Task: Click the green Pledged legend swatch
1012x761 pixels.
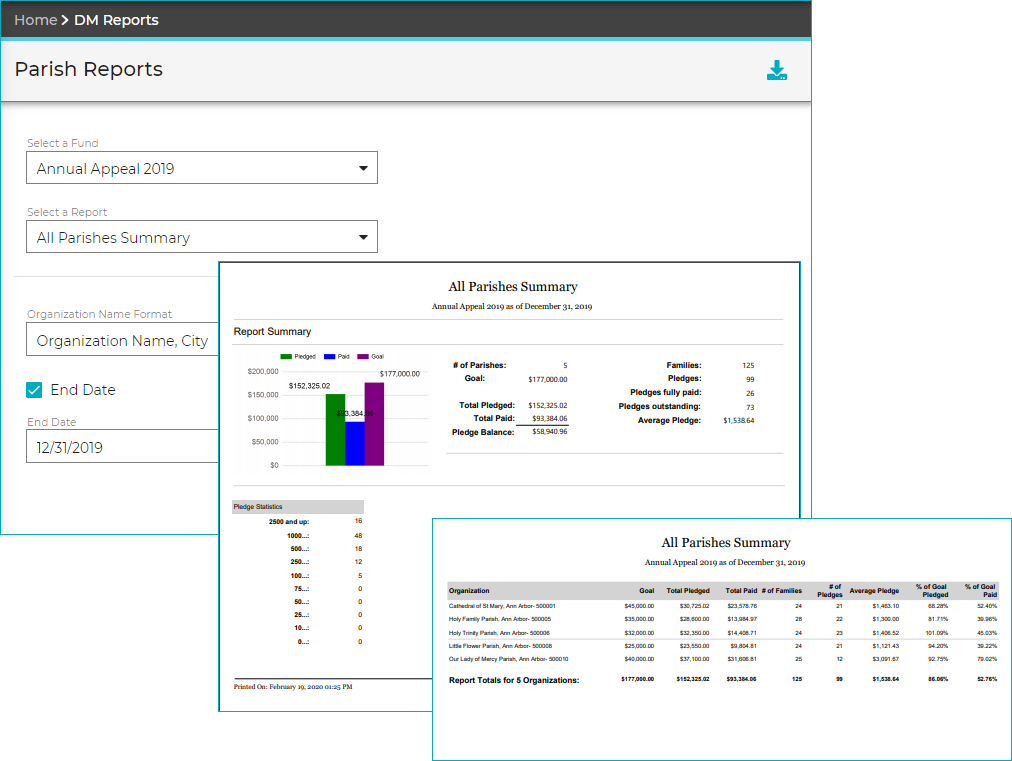Action: [286, 356]
